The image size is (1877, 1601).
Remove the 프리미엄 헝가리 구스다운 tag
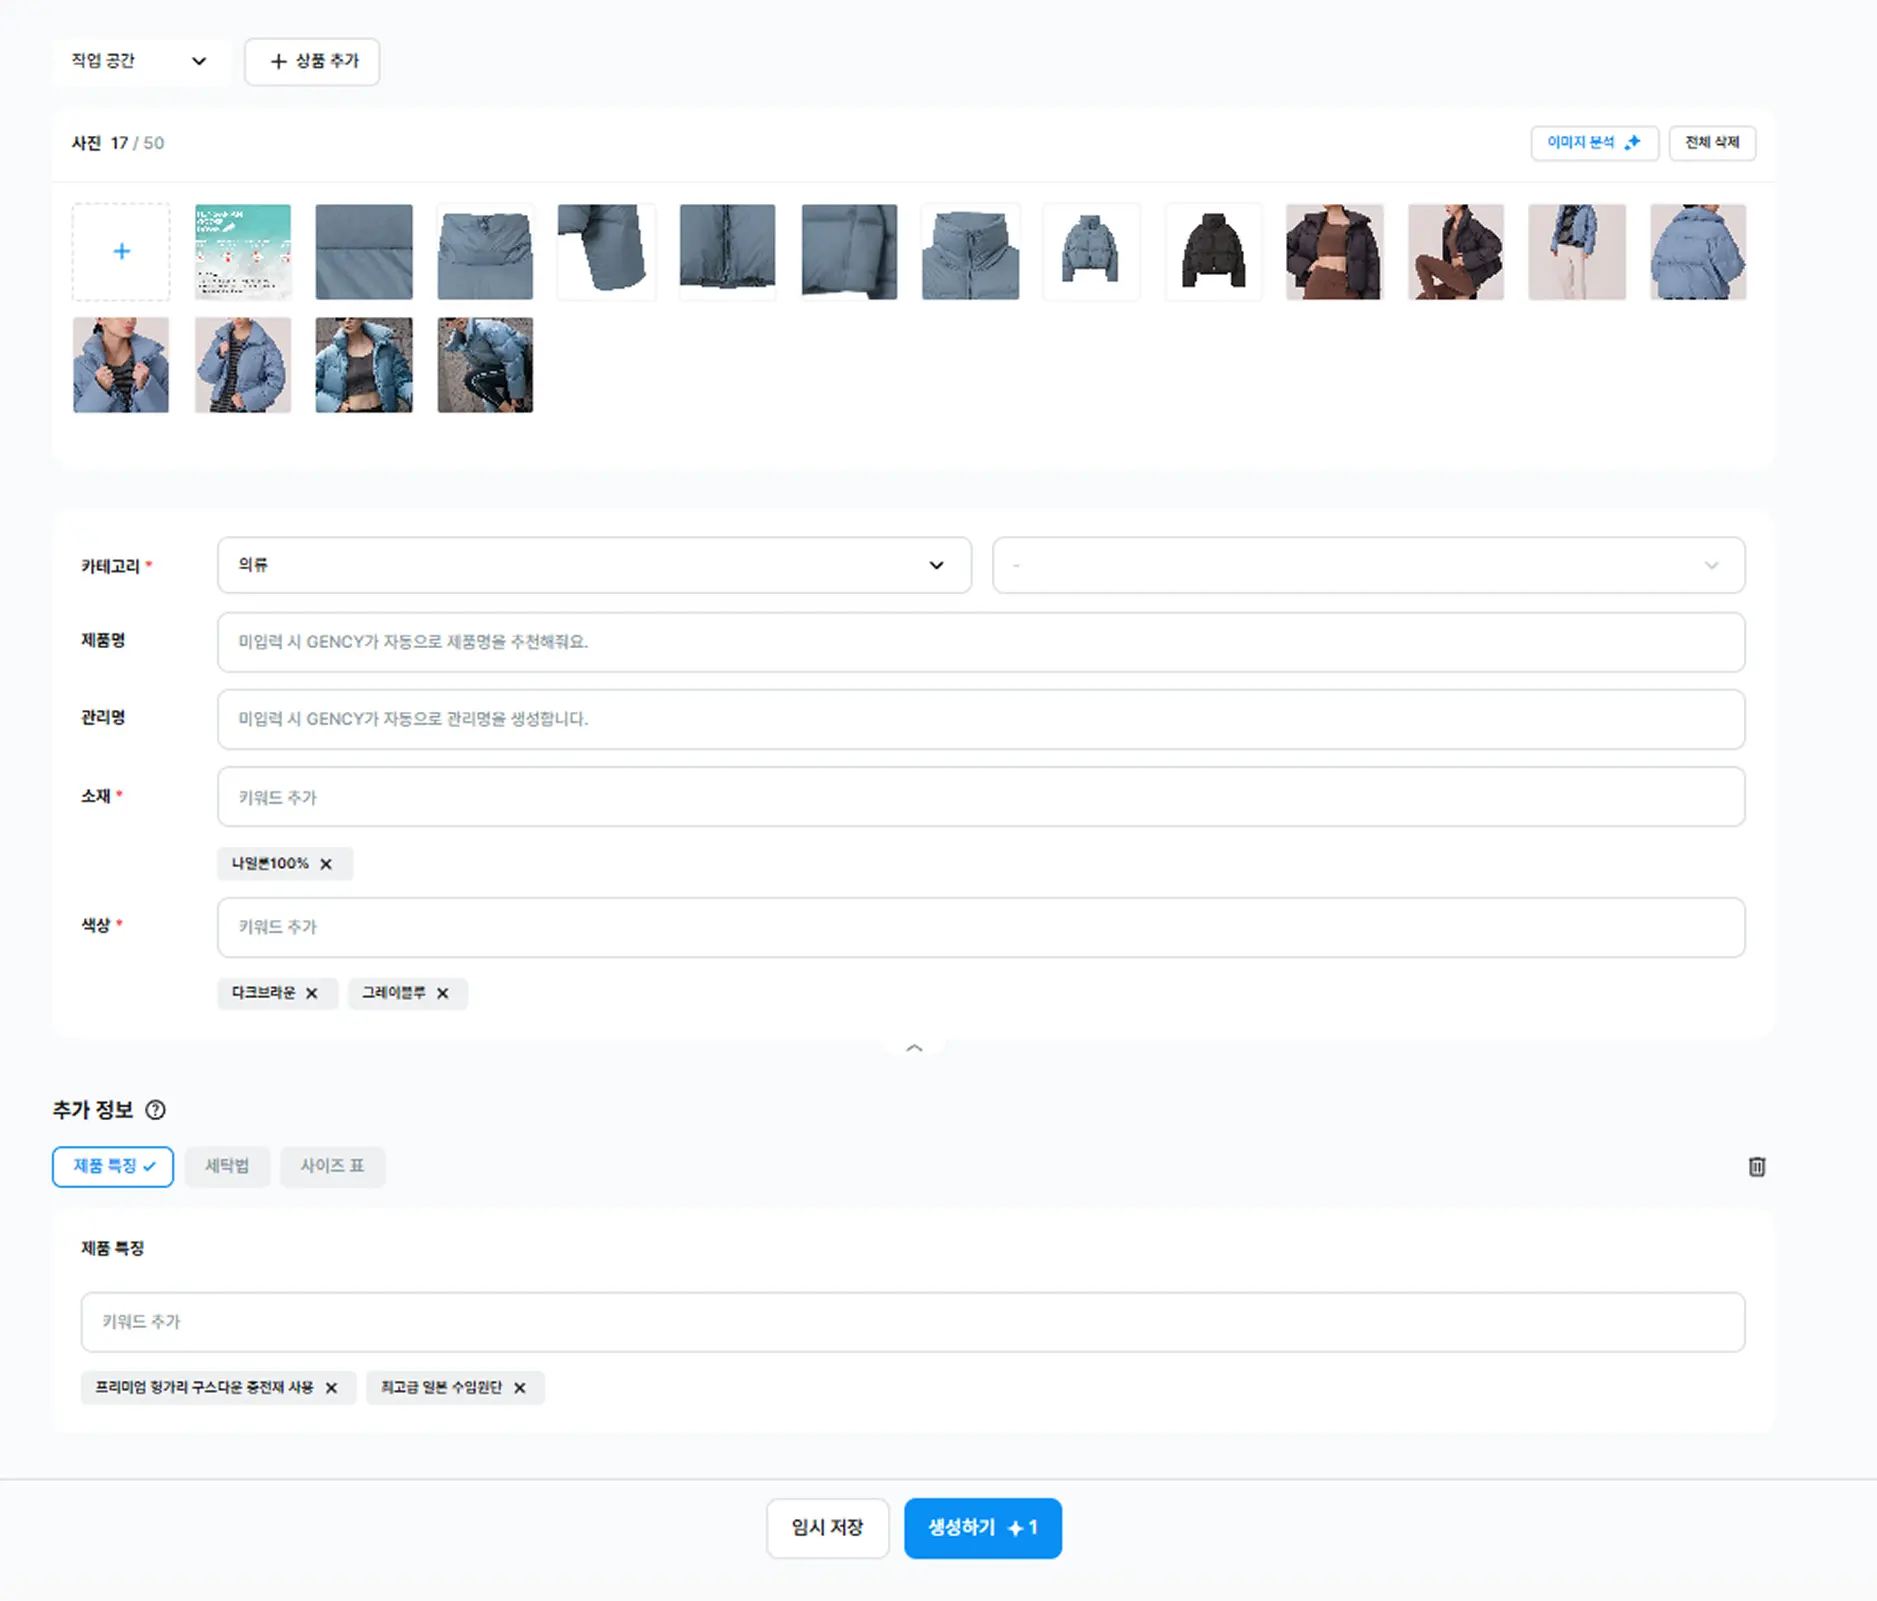coord(332,1388)
